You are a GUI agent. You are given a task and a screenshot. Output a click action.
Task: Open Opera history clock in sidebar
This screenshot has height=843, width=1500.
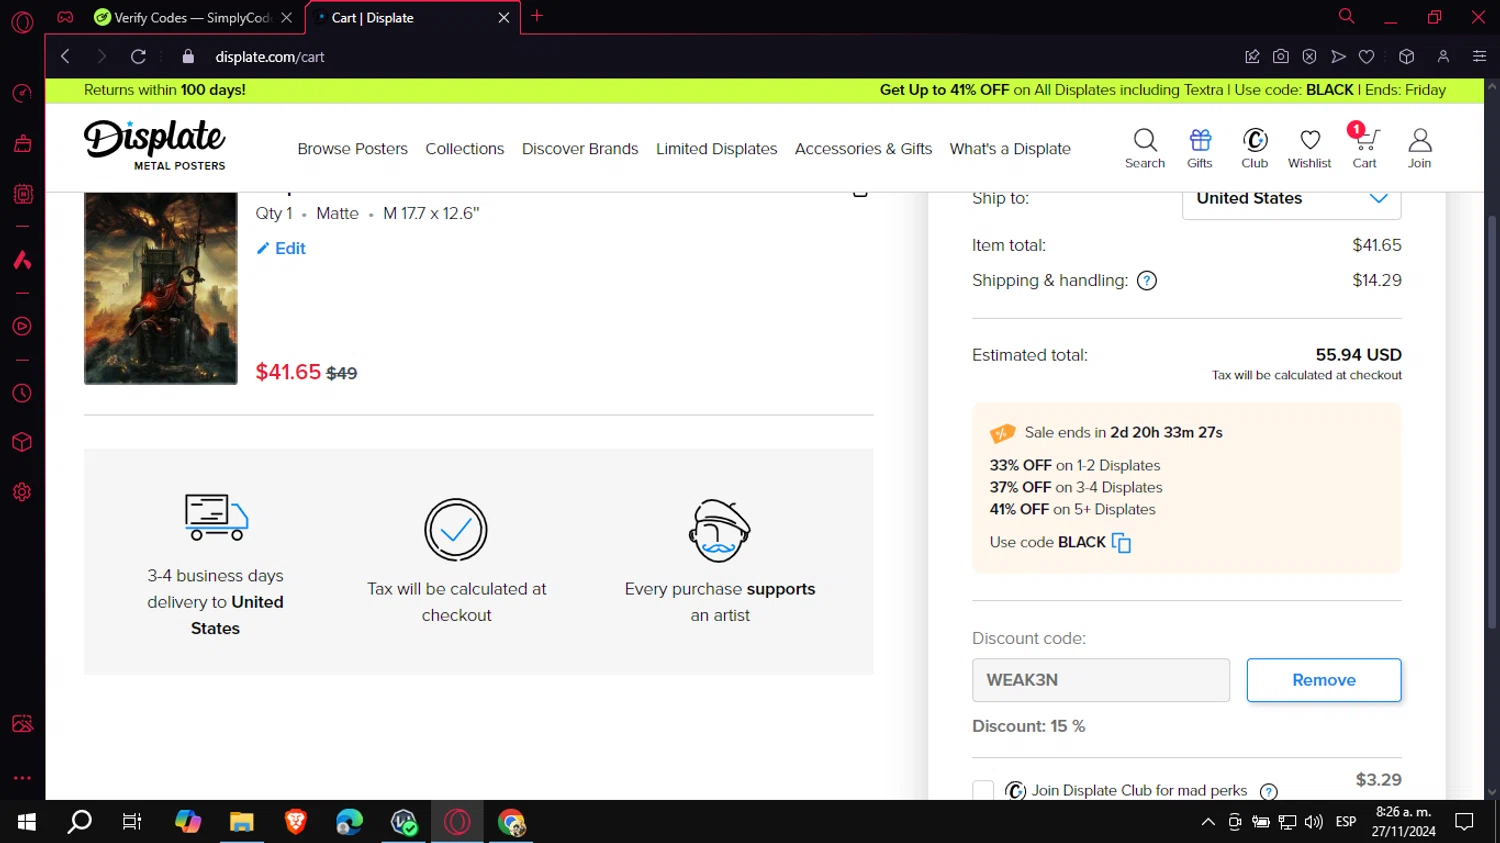[x=22, y=394]
